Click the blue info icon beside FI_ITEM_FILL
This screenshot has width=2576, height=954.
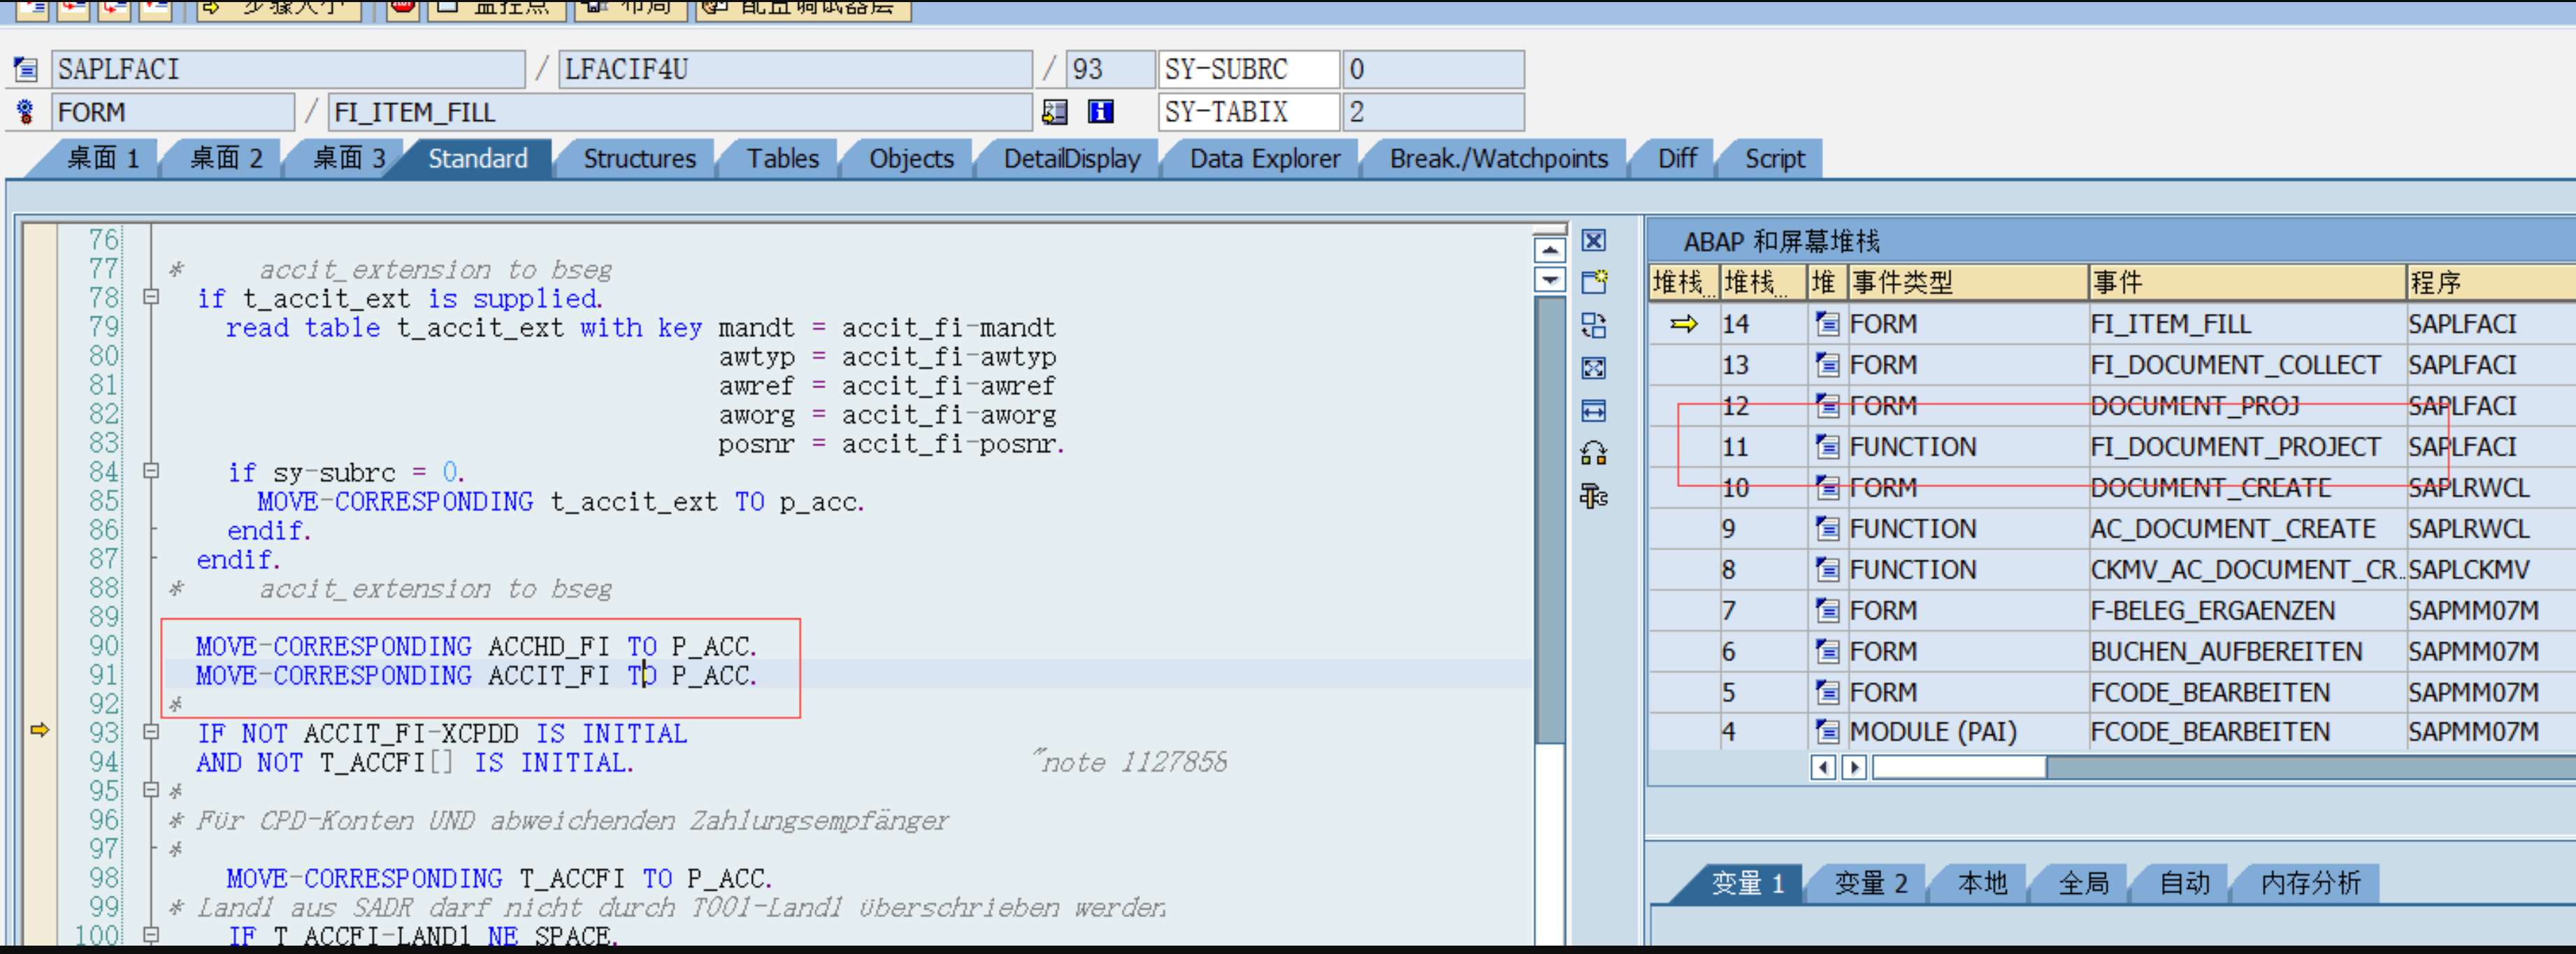pos(1100,111)
